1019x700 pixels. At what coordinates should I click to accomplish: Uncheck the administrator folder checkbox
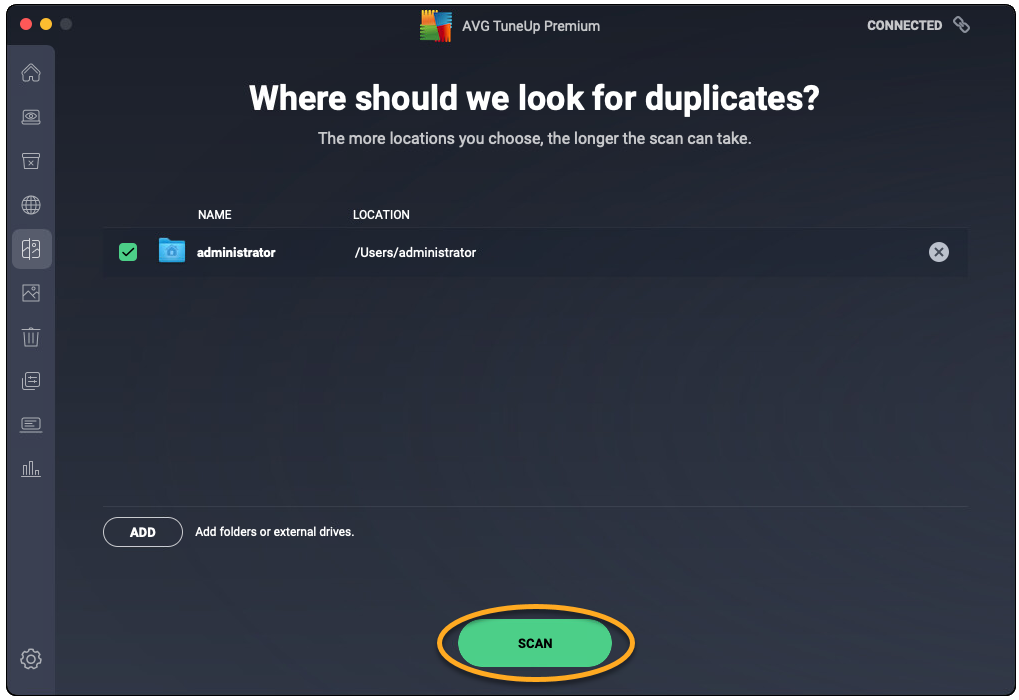click(x=128, y=252)
